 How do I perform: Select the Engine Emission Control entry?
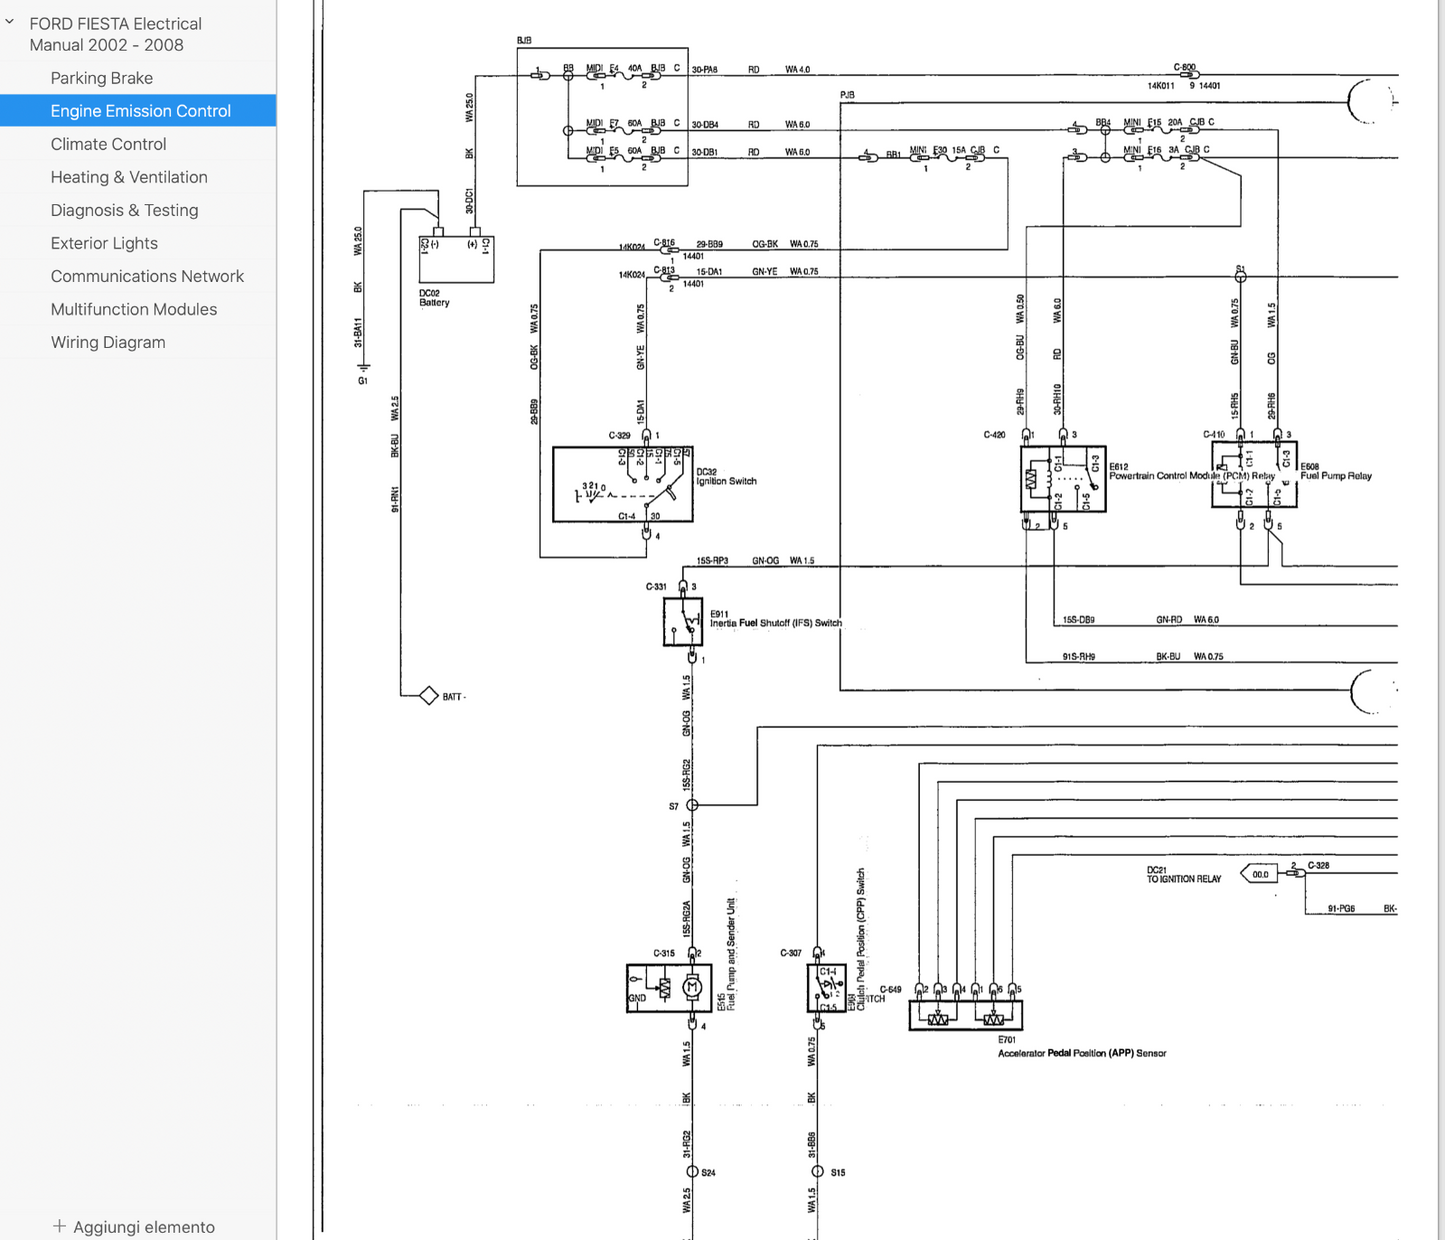click(140, 111)
